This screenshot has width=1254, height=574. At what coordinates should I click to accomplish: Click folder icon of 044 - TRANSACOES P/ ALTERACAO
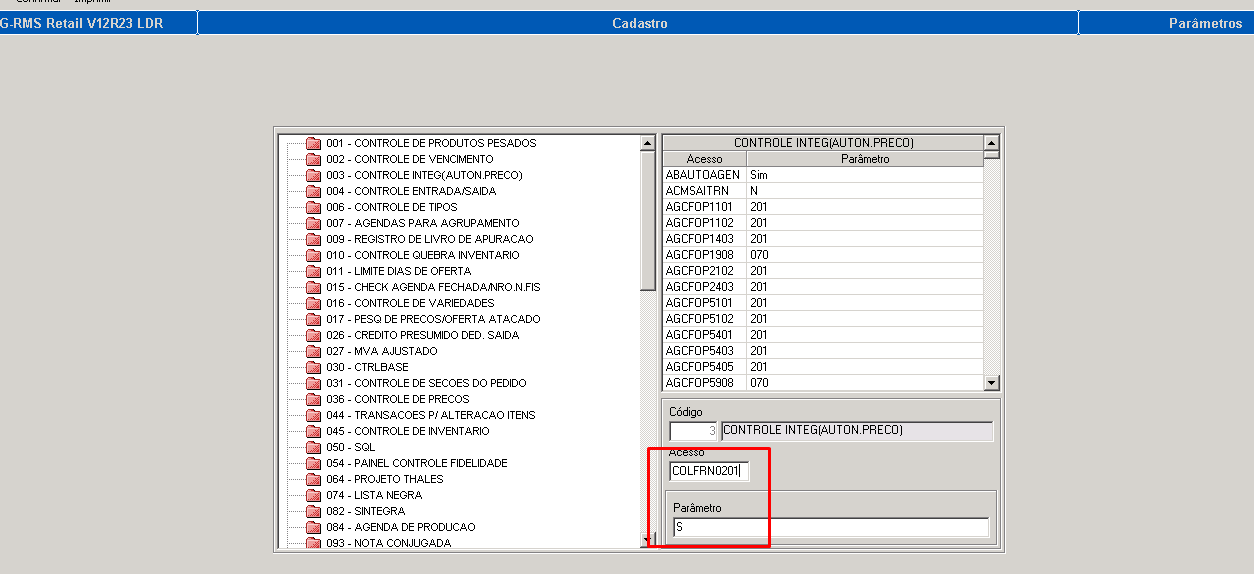(313, 415)
